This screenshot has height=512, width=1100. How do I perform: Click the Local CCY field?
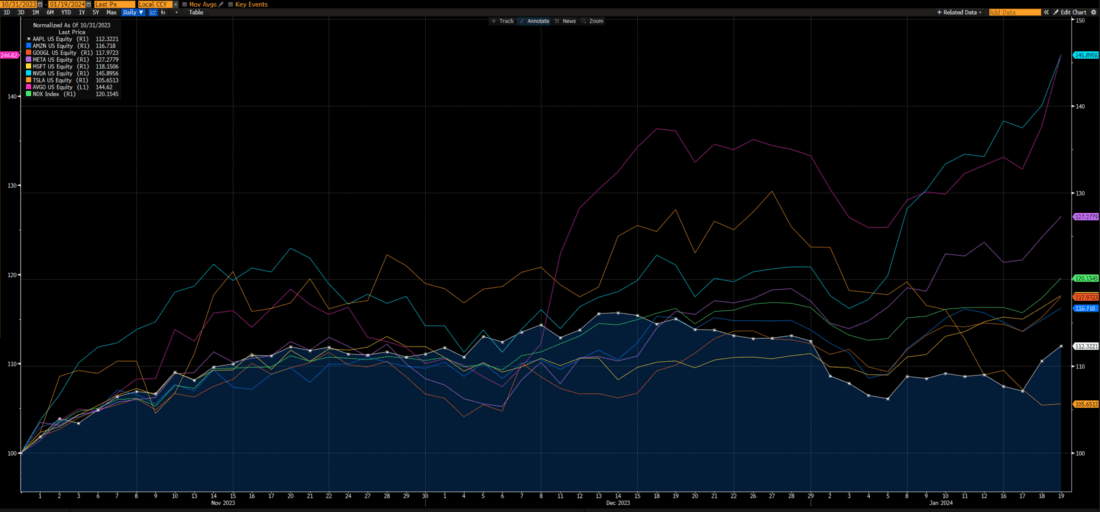pyautogui.click(x=155, y=4)
